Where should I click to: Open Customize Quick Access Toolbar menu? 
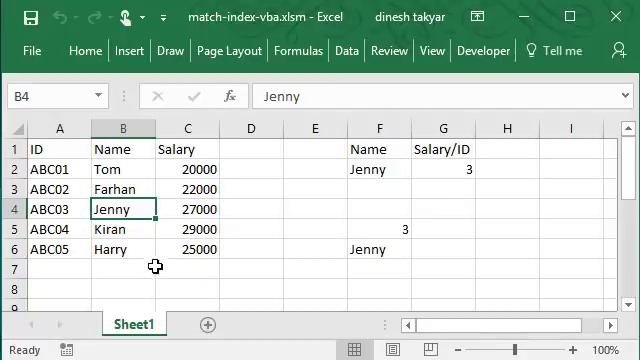pos(163,18)
